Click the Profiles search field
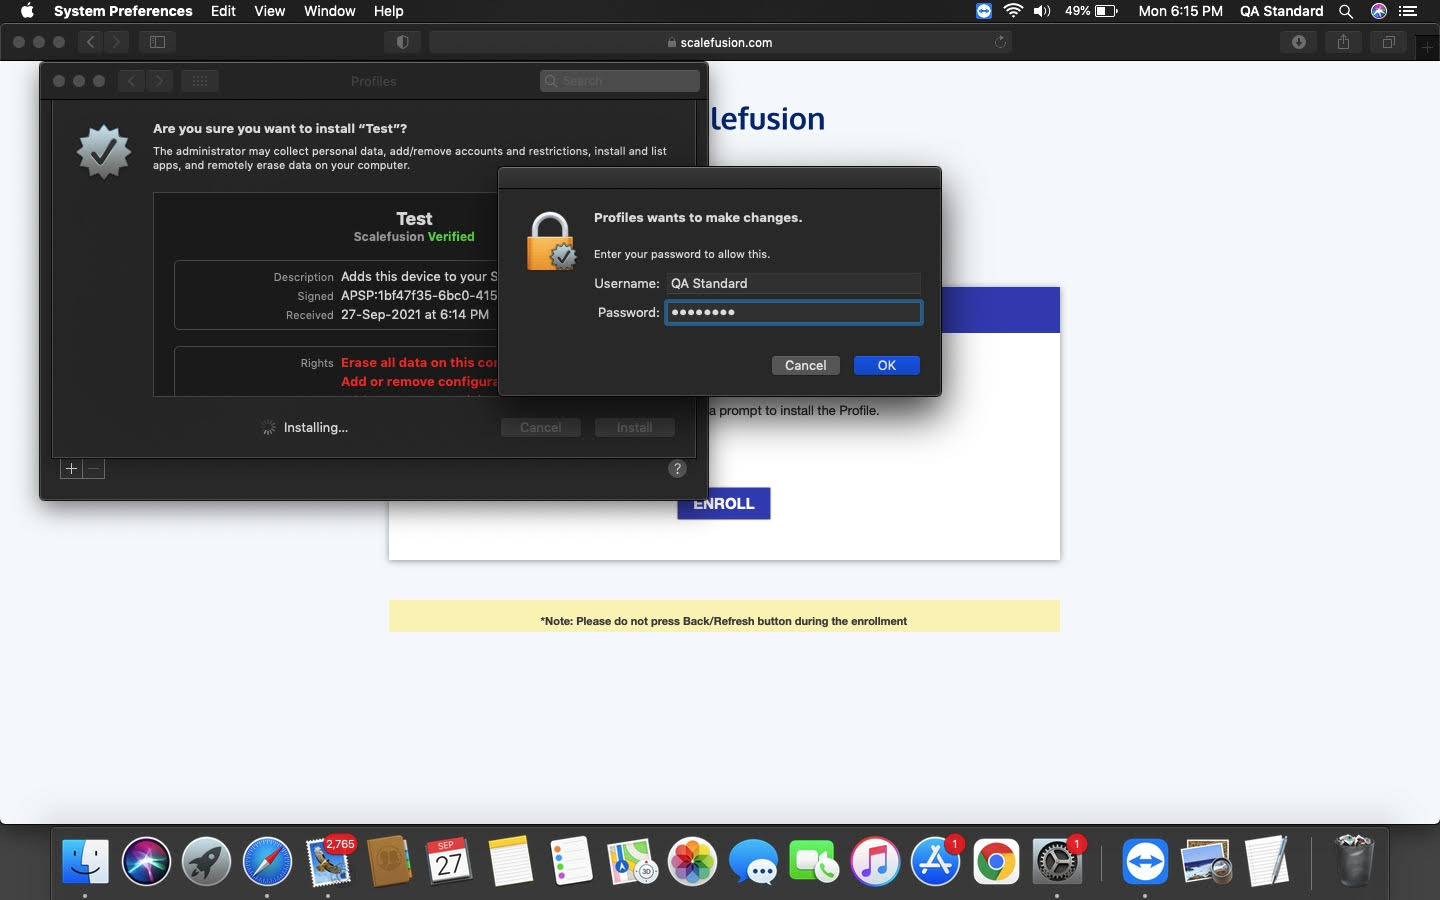This screenshot has width=1440, height=900. (620, 81)
